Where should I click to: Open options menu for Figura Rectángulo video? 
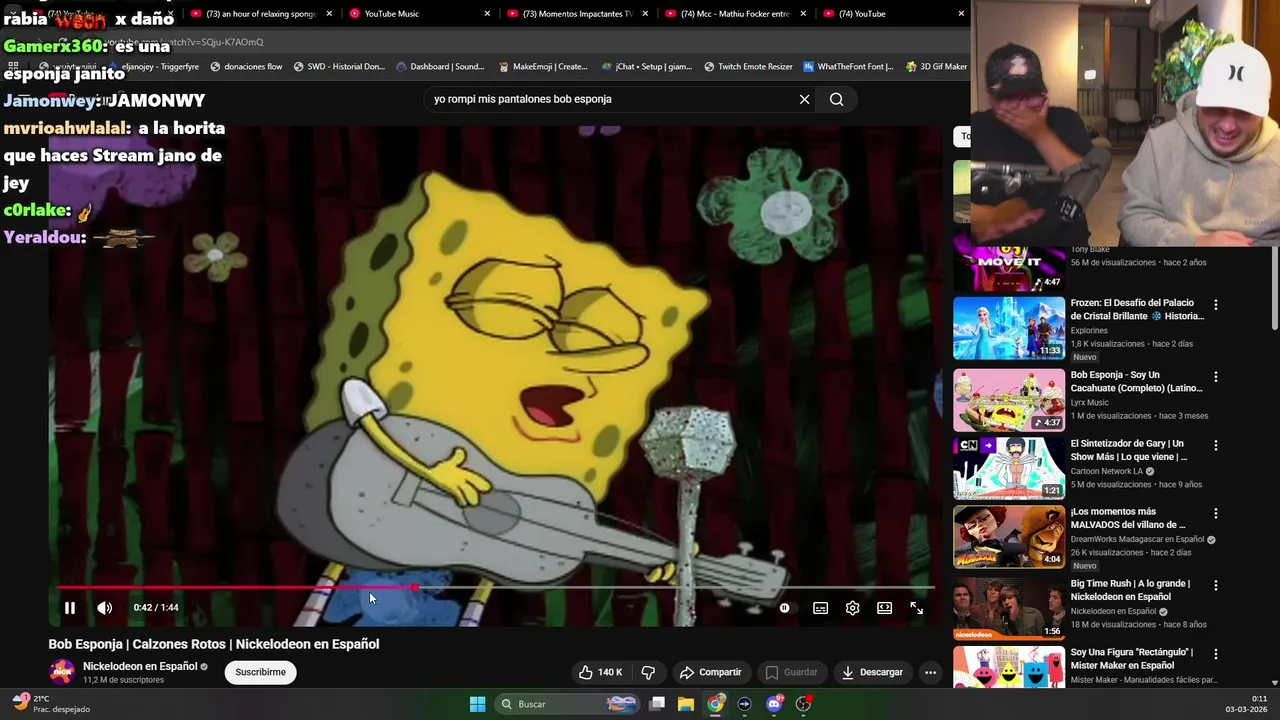point(1216,654)
